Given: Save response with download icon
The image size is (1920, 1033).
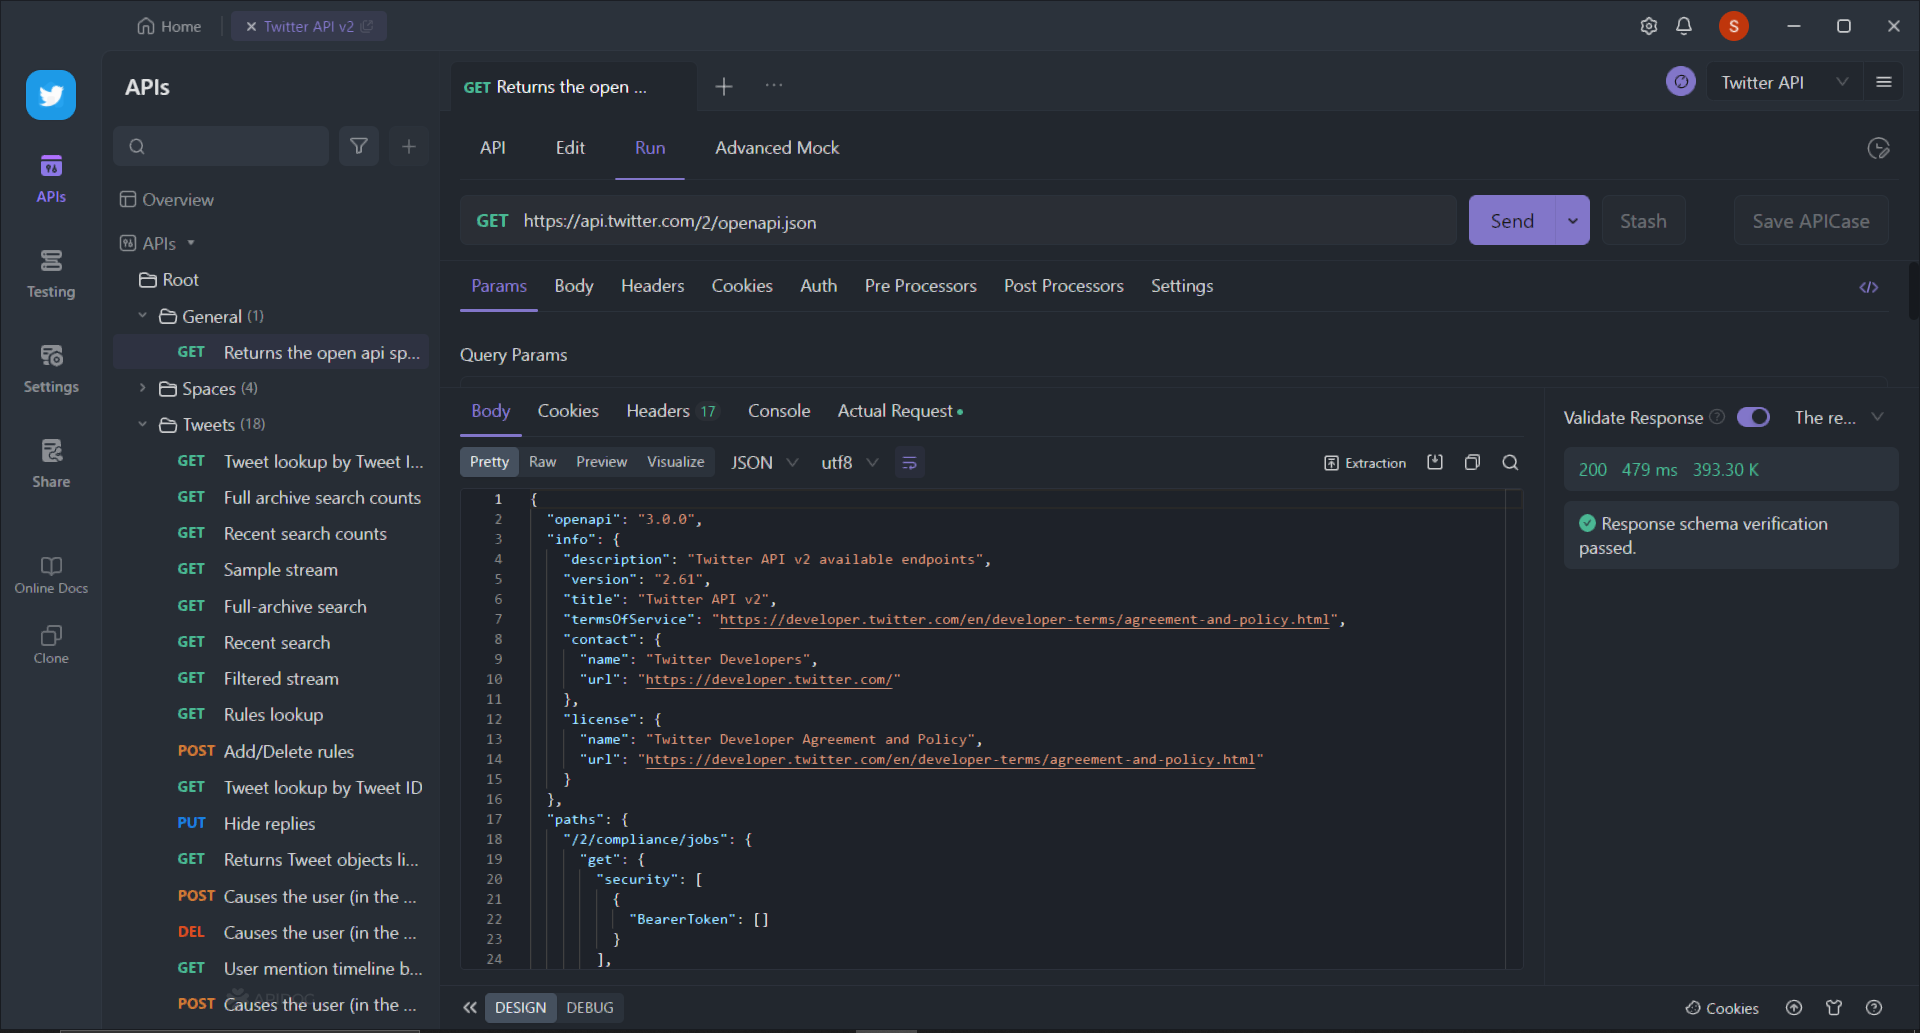Looking at the screenshot, I should click(x=1435, y=462).
